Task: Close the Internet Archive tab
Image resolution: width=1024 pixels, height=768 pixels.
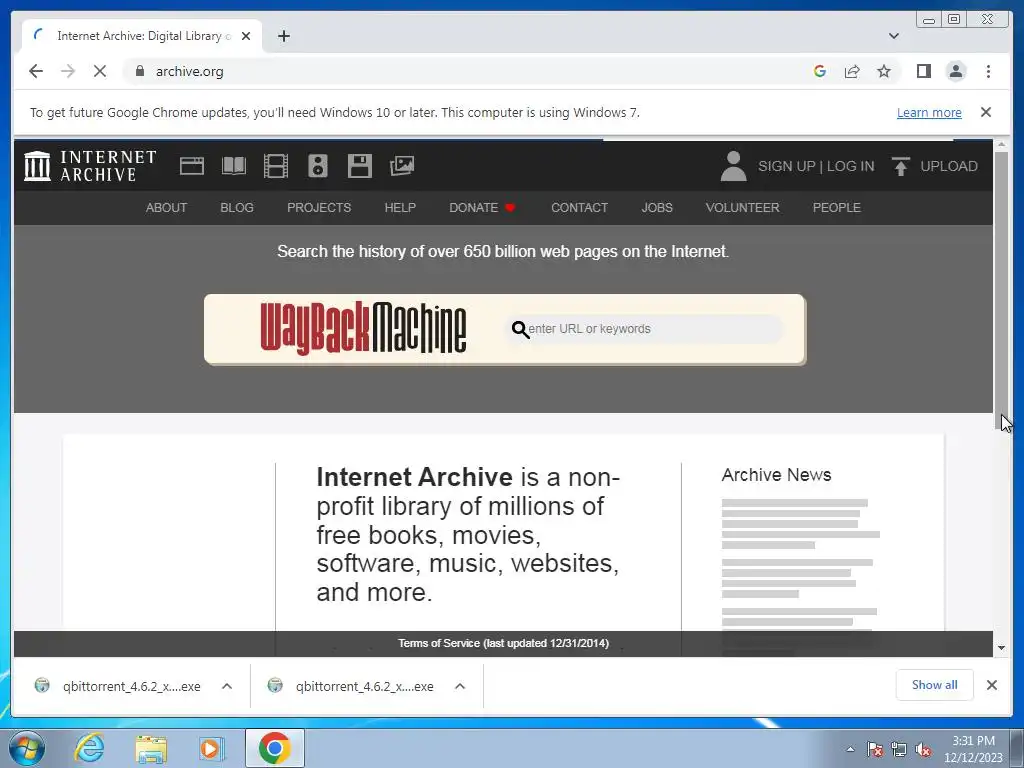Action: click(246, 36)
